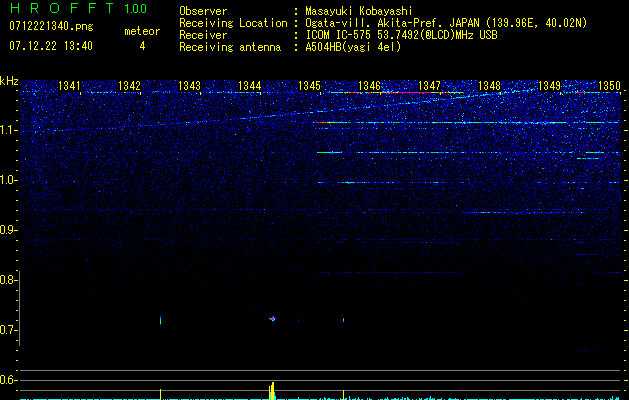629x400 pixels.
Task: Select the 1350 time marker
Action: click(609, 86)
